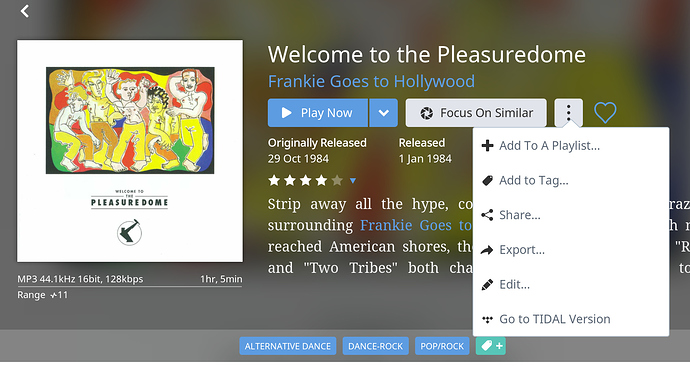The height and width of the screenshot is (372, 690).
Task: Set rating to five stars via last star
Action: [x=337, y=180]
